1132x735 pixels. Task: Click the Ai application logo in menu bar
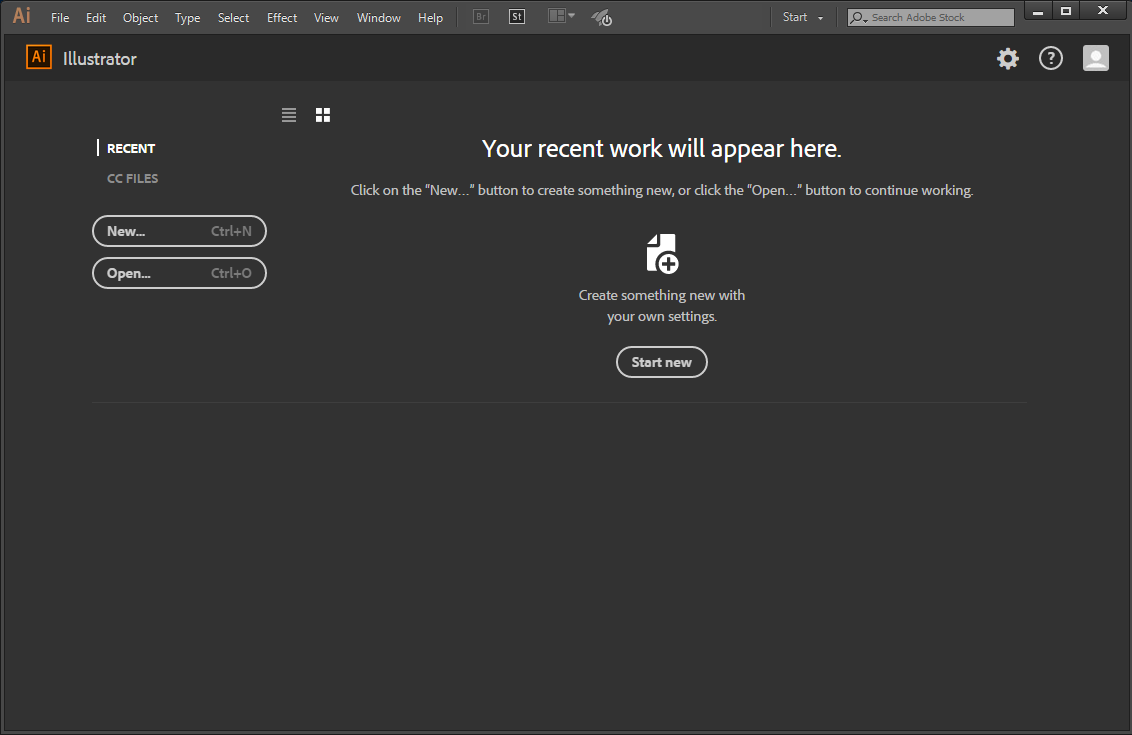[22, 16]
